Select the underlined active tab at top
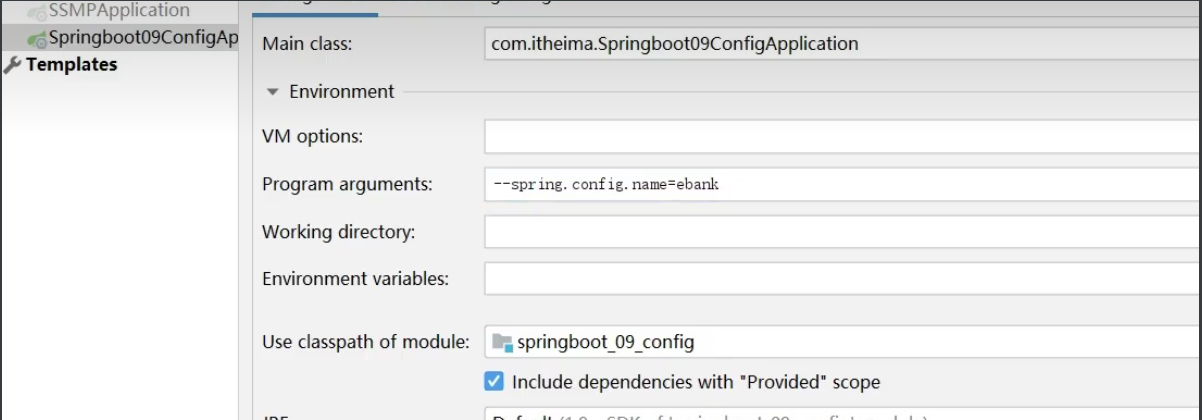Viewport: 1202px width, 420px height. 314,6
